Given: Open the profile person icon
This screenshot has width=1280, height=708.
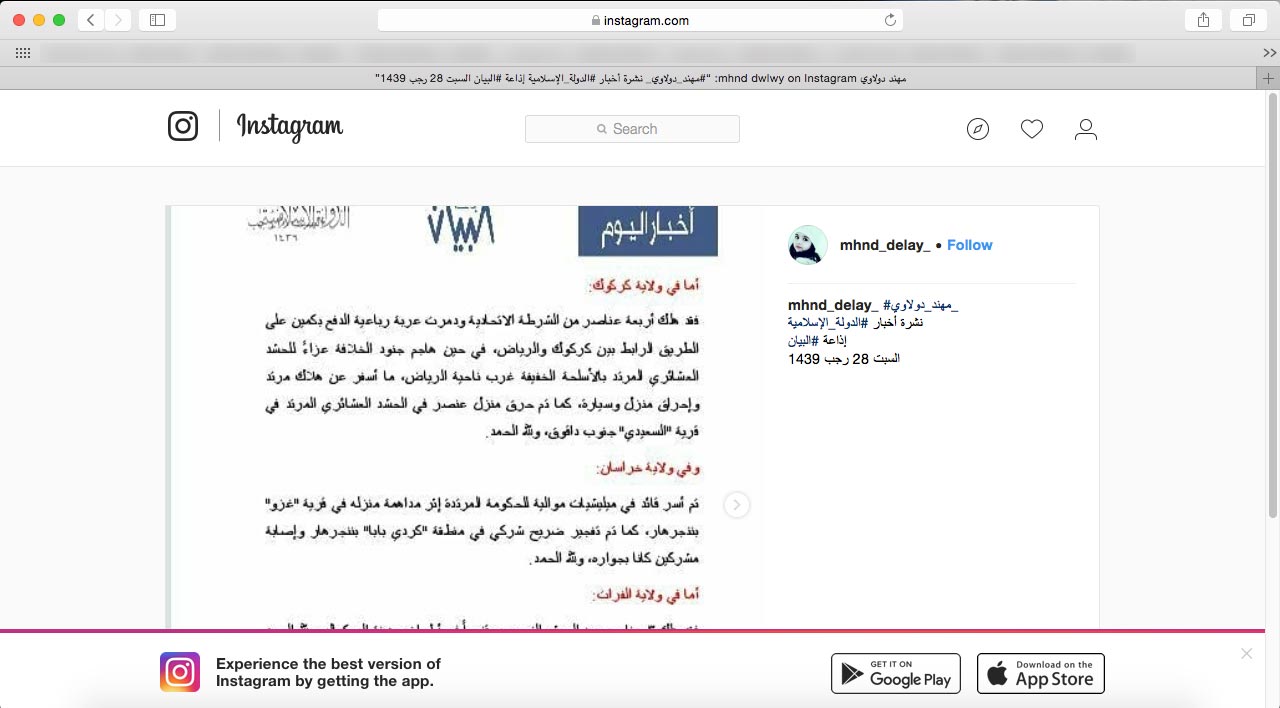Looking at the screenshot, I should (x=1085, y=129).
